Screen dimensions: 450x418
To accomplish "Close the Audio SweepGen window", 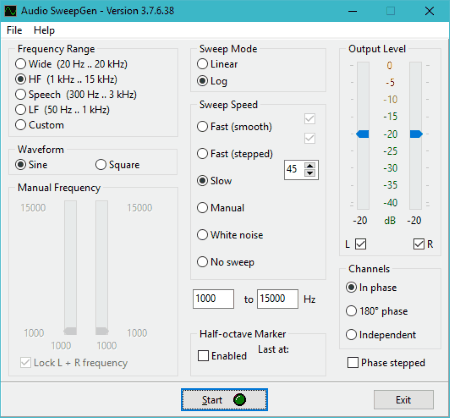I will (429, 11).
